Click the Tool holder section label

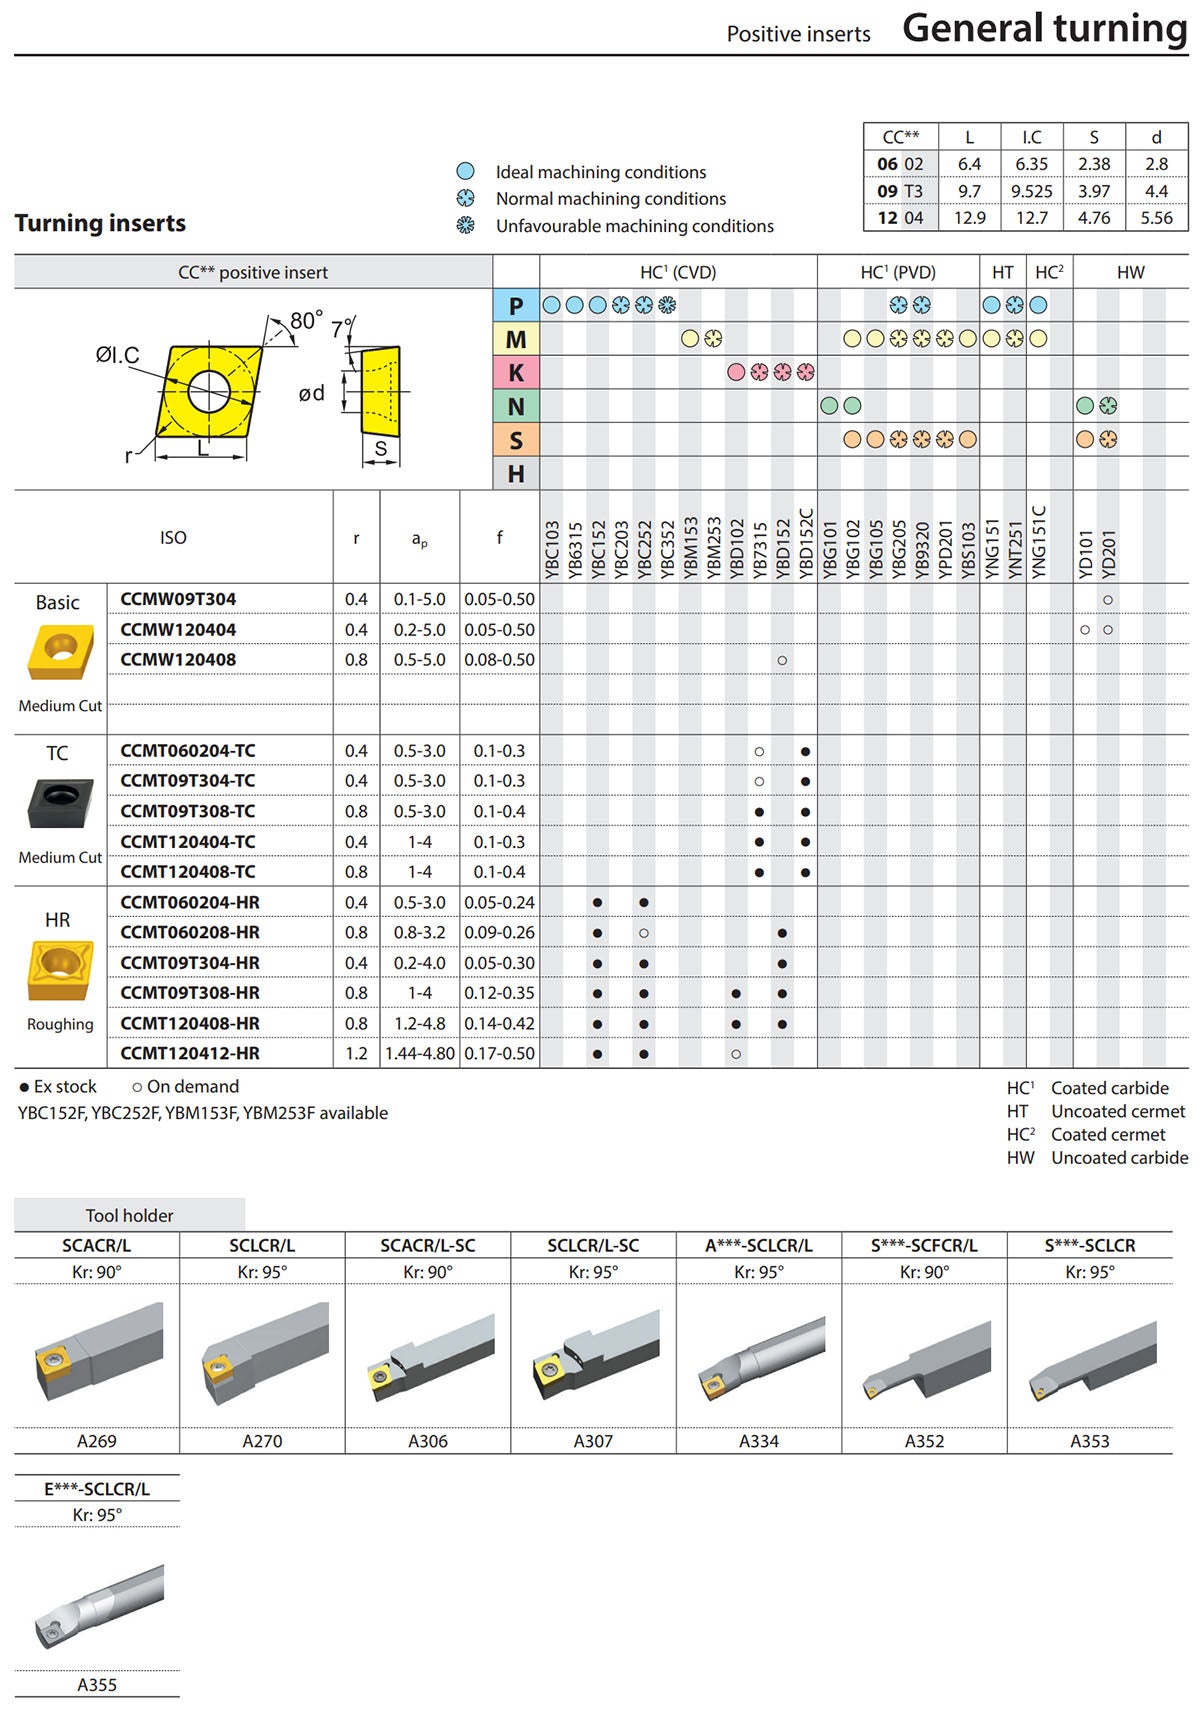click(x=129, y=1216)
